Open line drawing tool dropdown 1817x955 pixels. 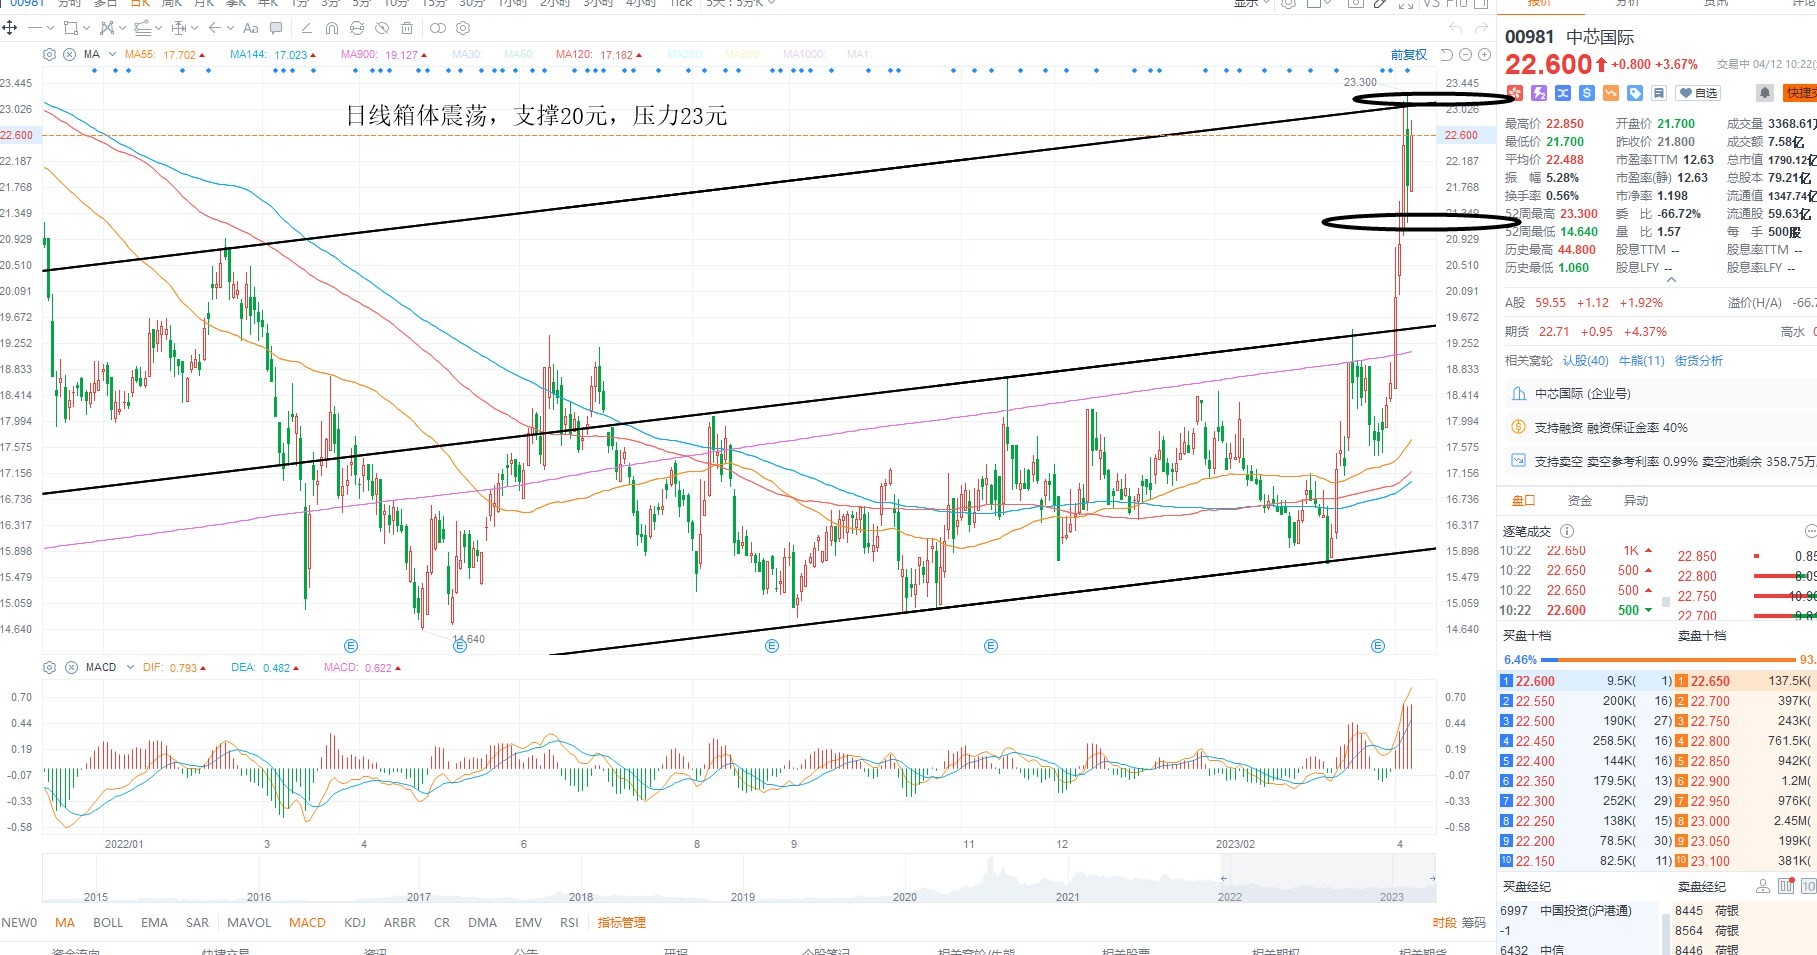(x=48, y=28)
